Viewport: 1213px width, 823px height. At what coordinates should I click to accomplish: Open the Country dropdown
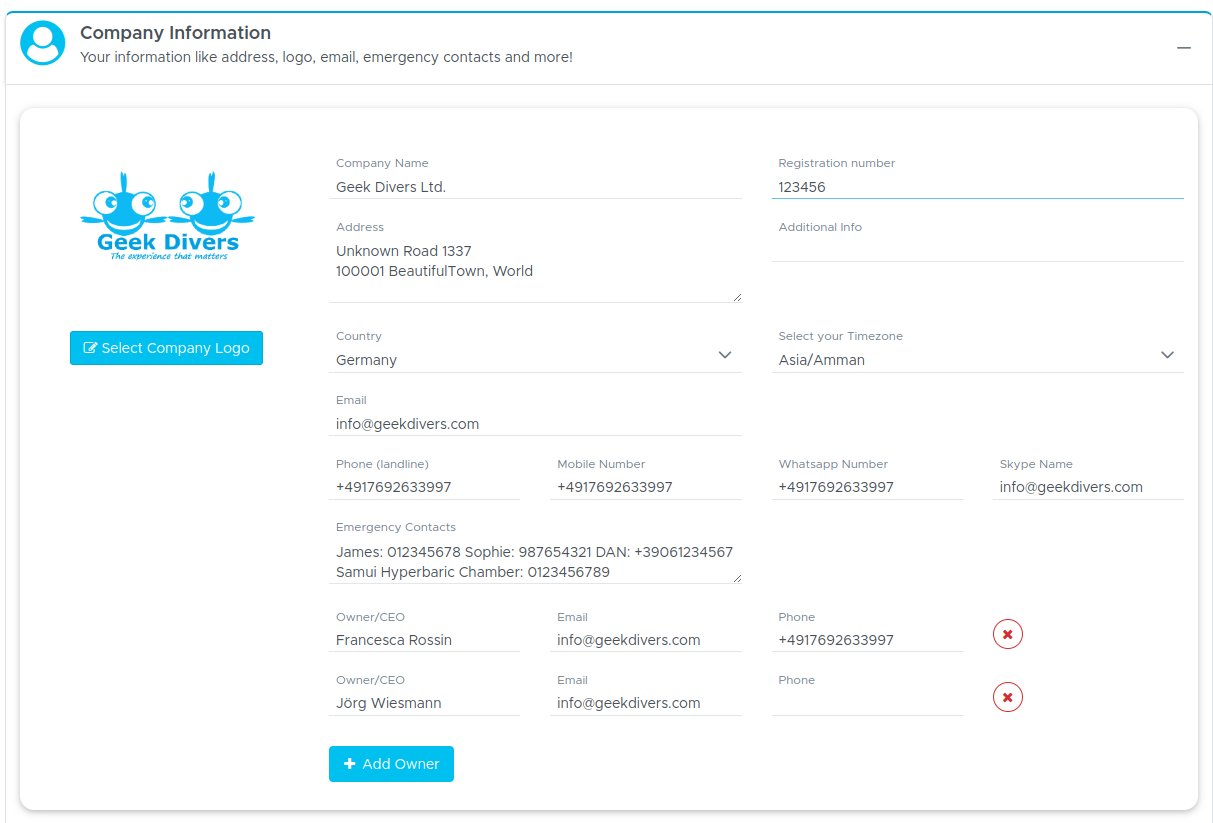tap(535, 360)
